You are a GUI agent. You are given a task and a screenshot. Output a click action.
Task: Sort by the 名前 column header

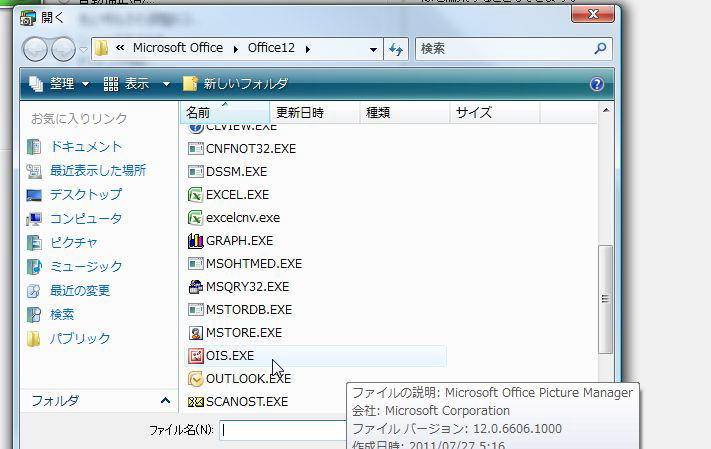(225, 112)
